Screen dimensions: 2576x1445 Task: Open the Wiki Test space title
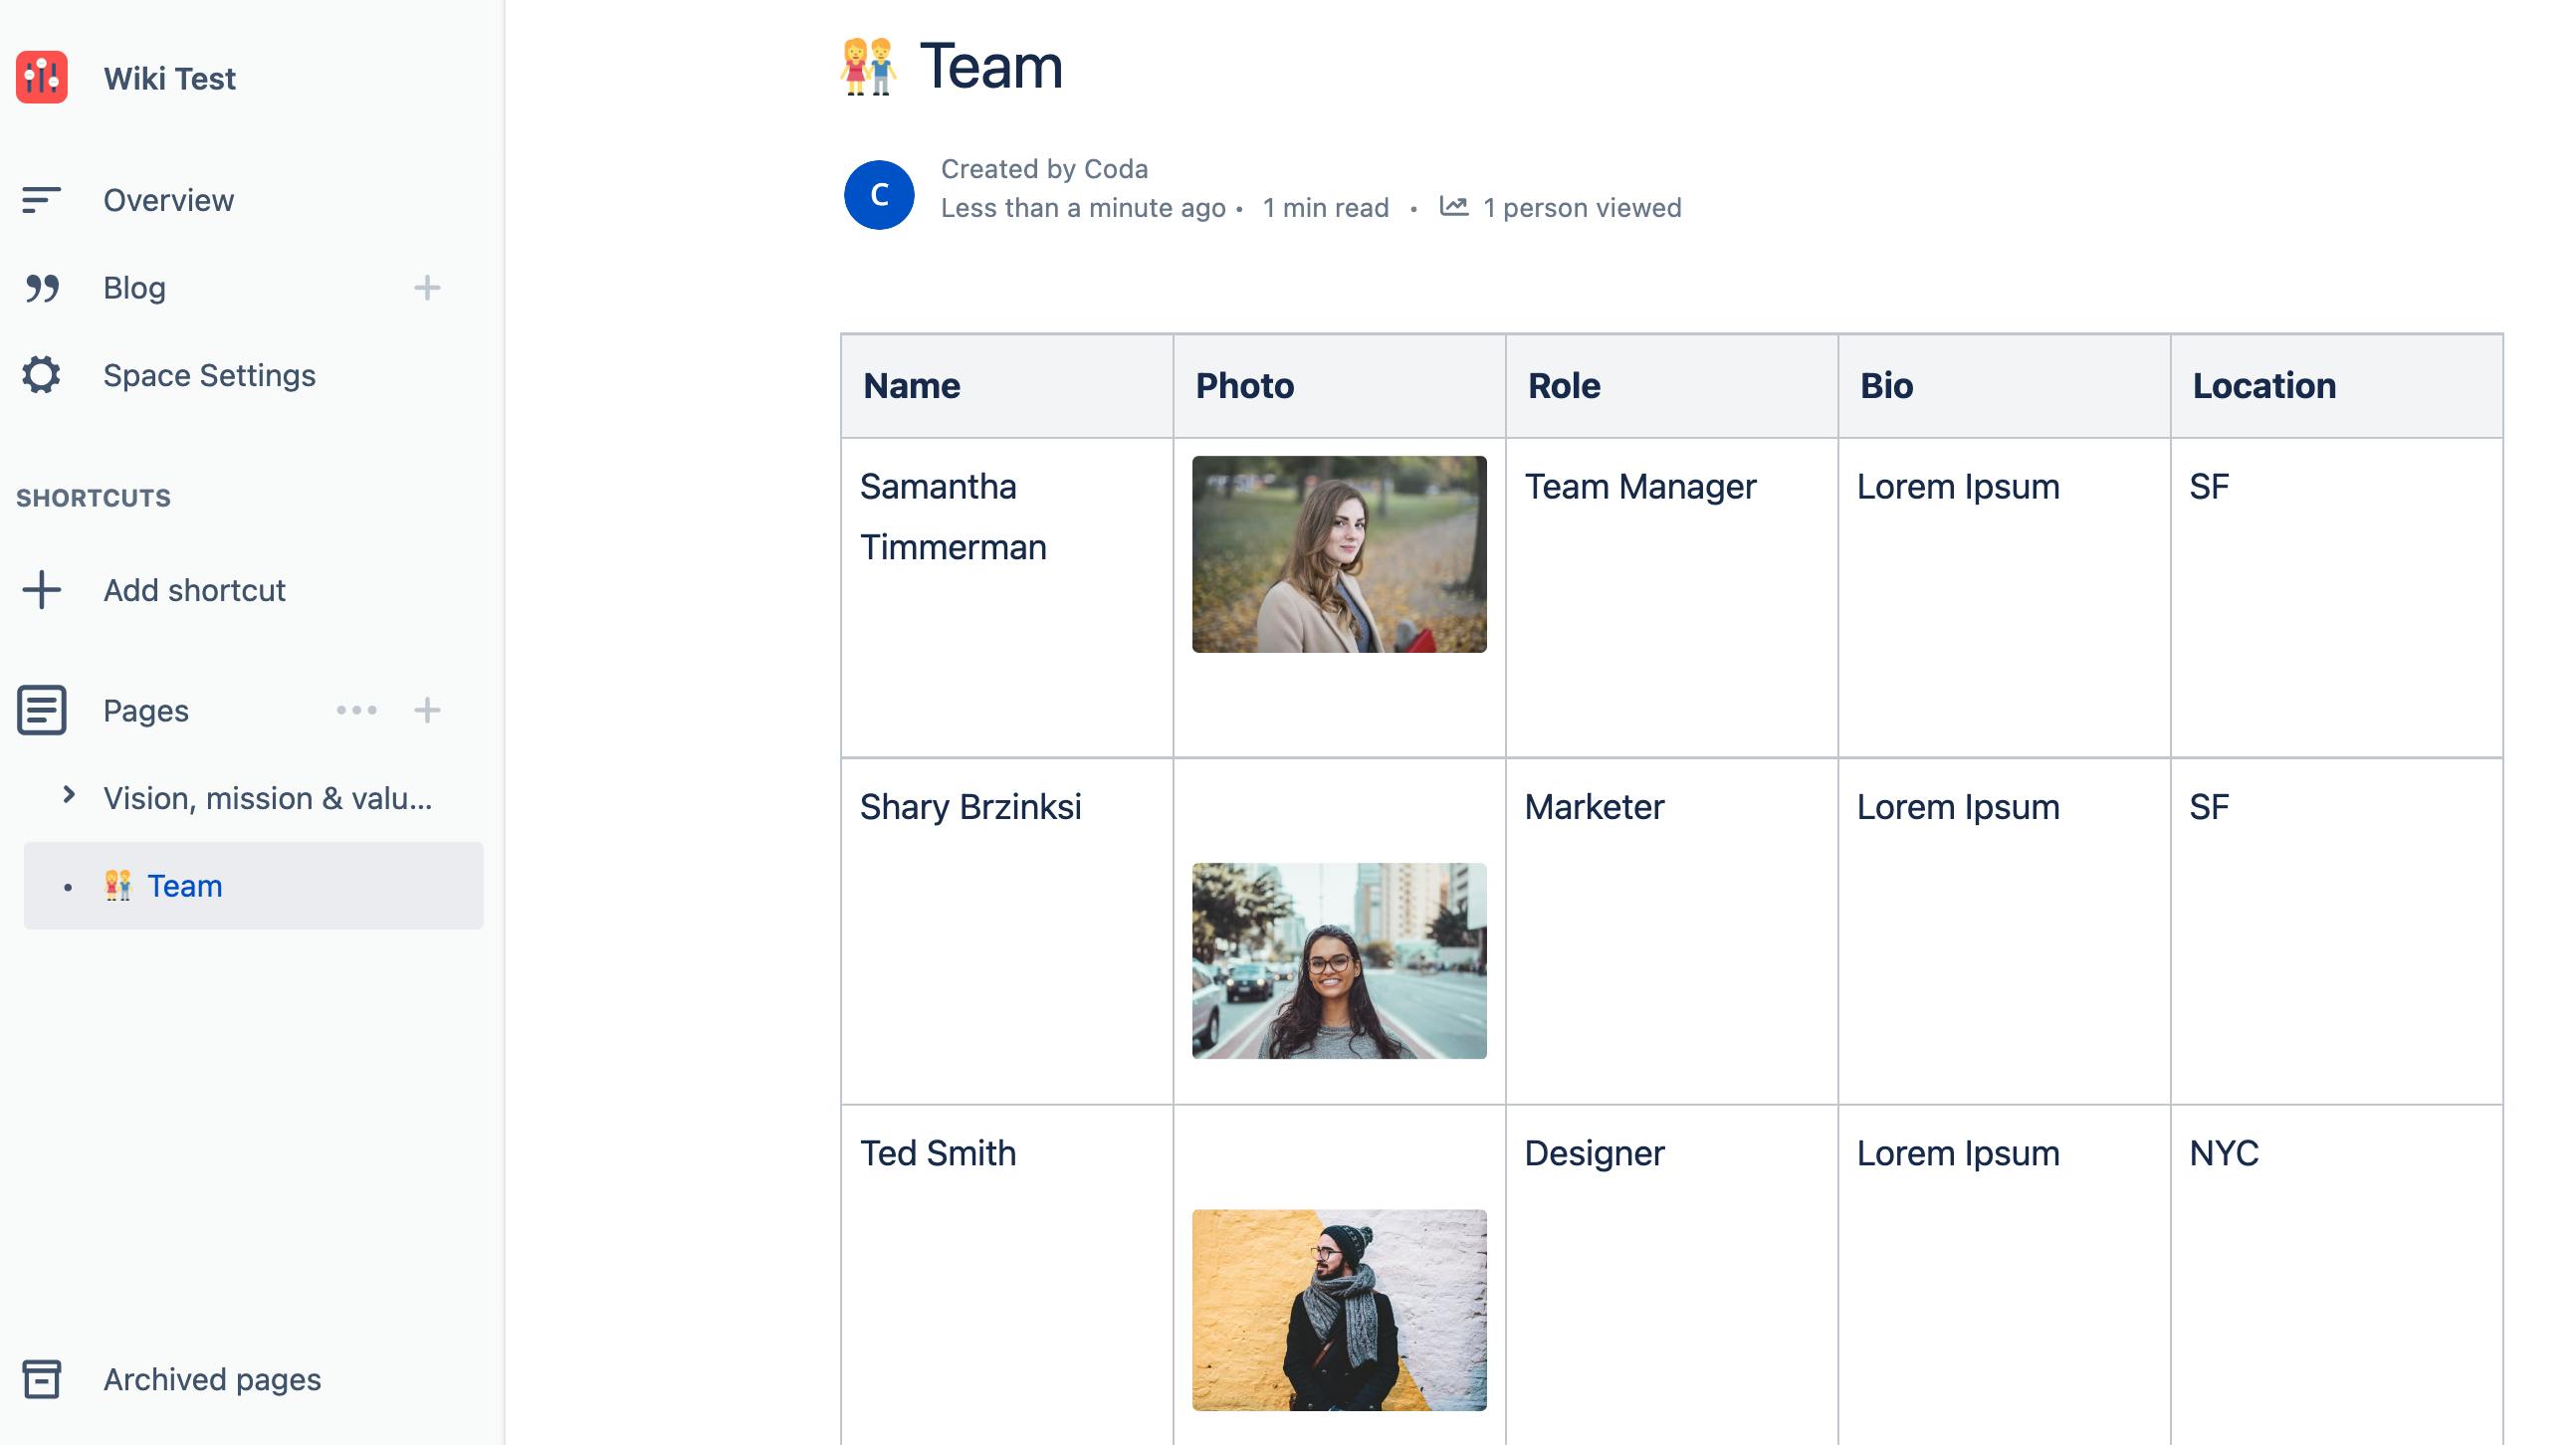(169, 78)
